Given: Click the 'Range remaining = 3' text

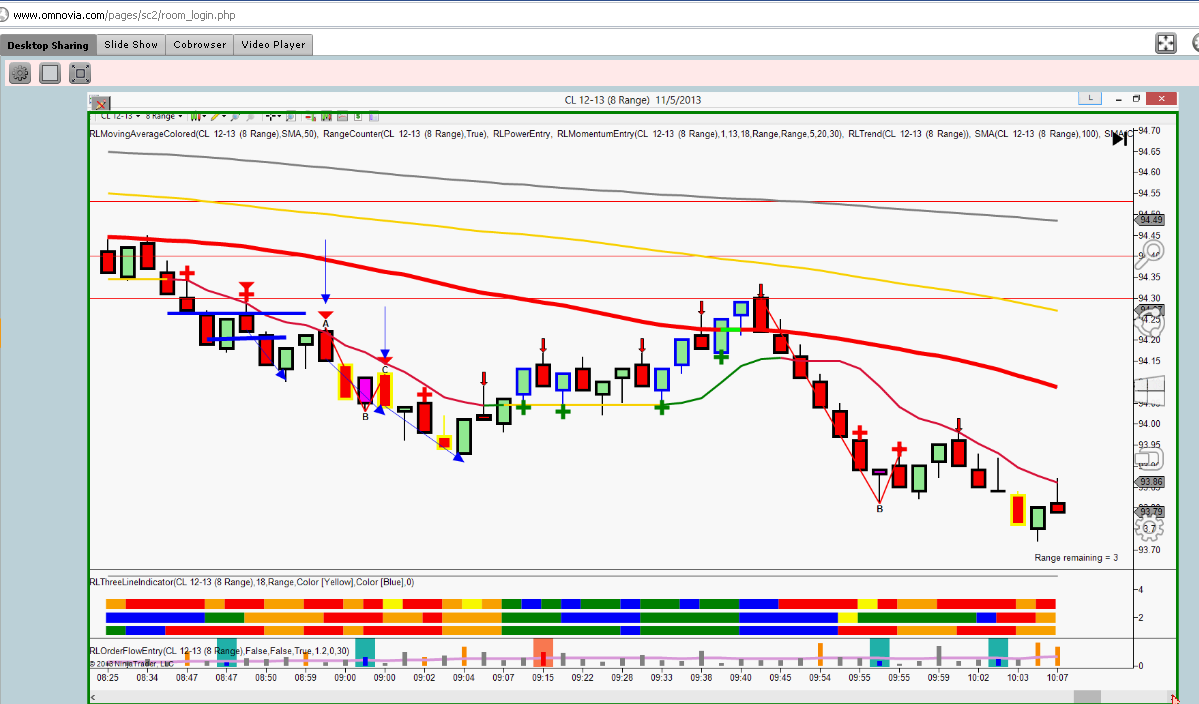Looking at the screenshot, I should (1076, 557).
